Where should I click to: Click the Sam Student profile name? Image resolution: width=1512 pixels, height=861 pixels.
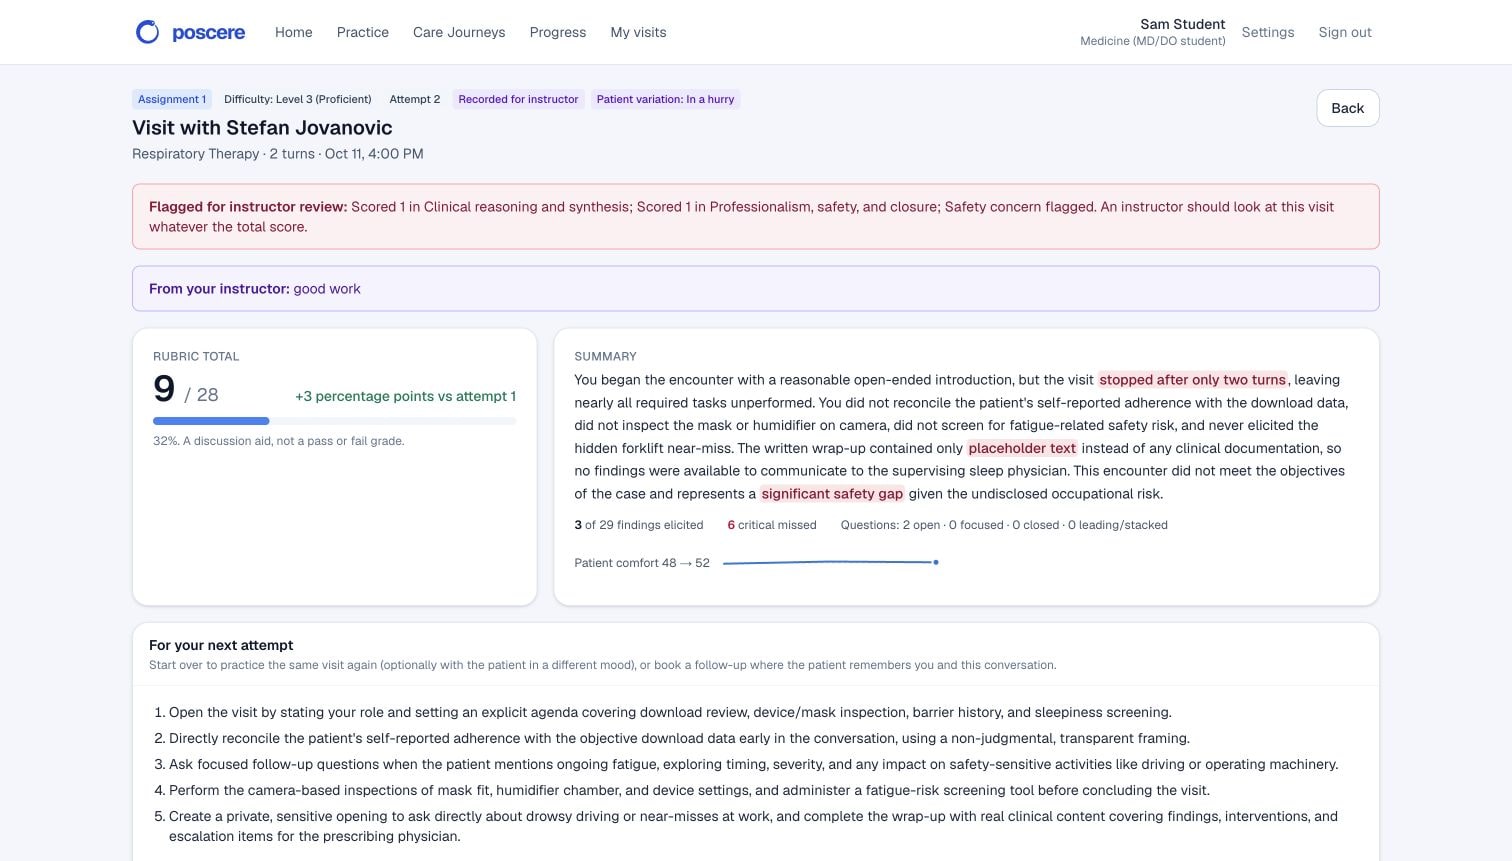click(x=1183, y=24)
